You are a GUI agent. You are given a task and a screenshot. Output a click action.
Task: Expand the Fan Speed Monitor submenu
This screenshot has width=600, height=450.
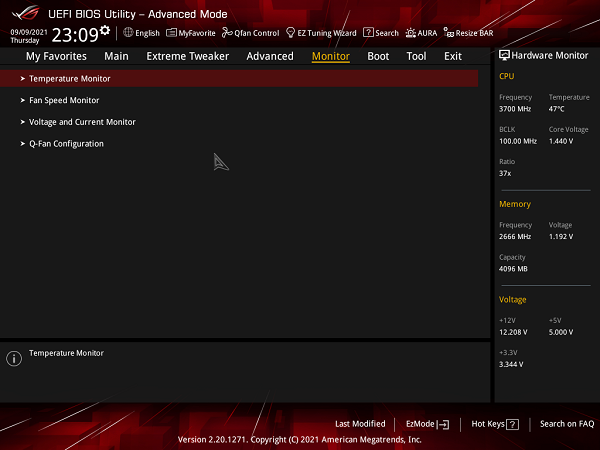(x=64, y=100)
